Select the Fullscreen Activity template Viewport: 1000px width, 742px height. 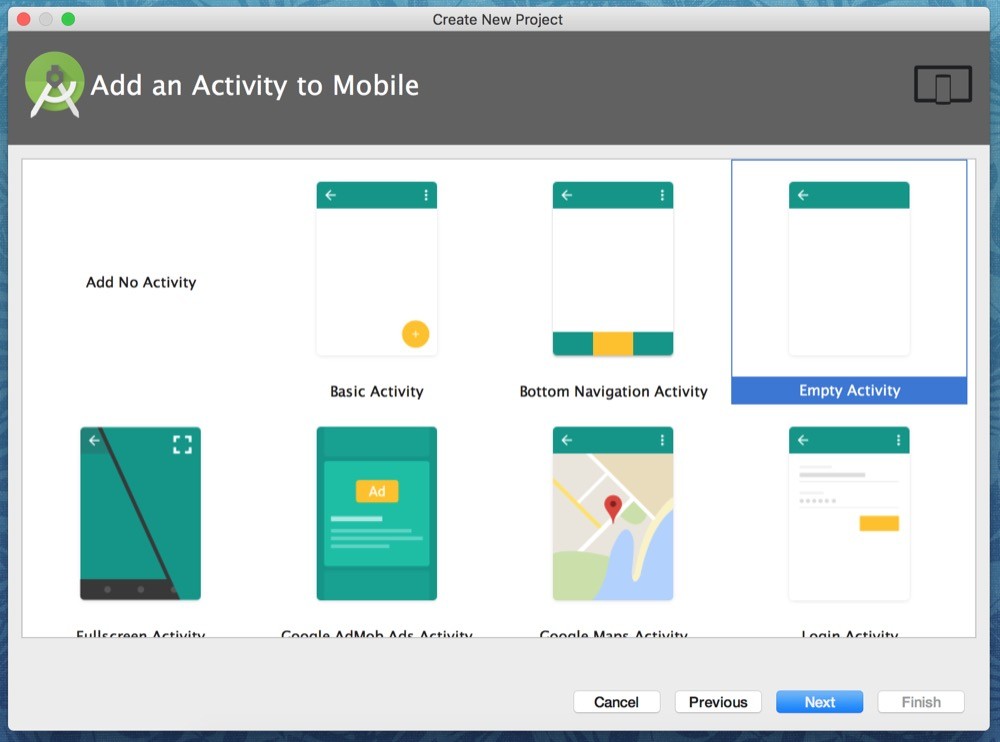tap(140, 513)
